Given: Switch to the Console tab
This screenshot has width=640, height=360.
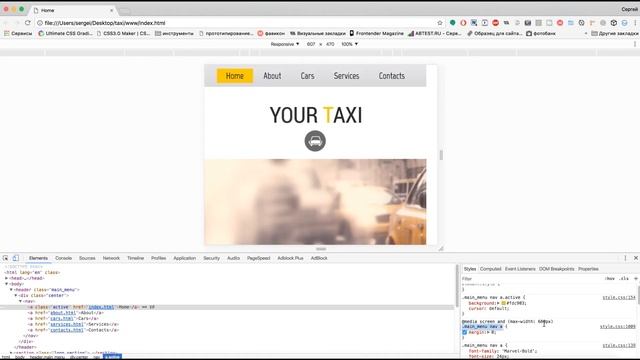Looking at the screenshot, I should click(x=64, y=258).
